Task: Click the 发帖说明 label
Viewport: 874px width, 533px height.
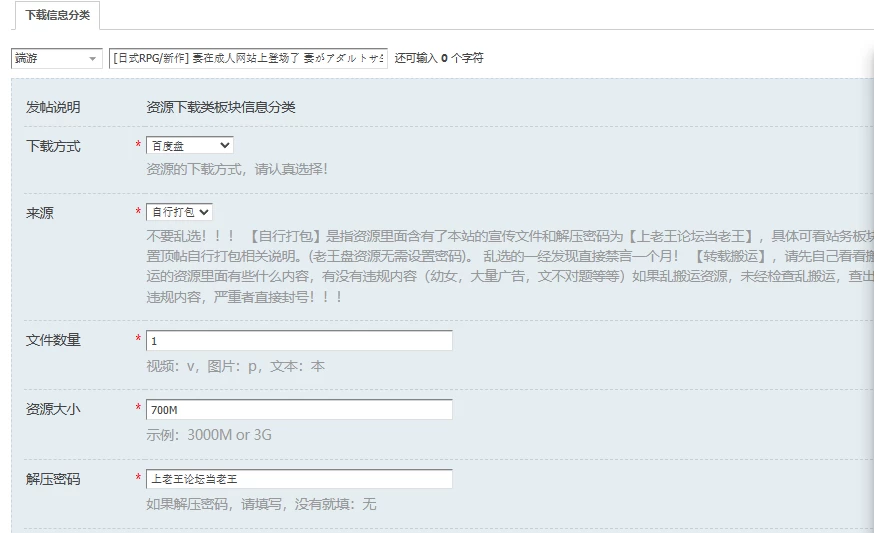Action: [53, 107]
